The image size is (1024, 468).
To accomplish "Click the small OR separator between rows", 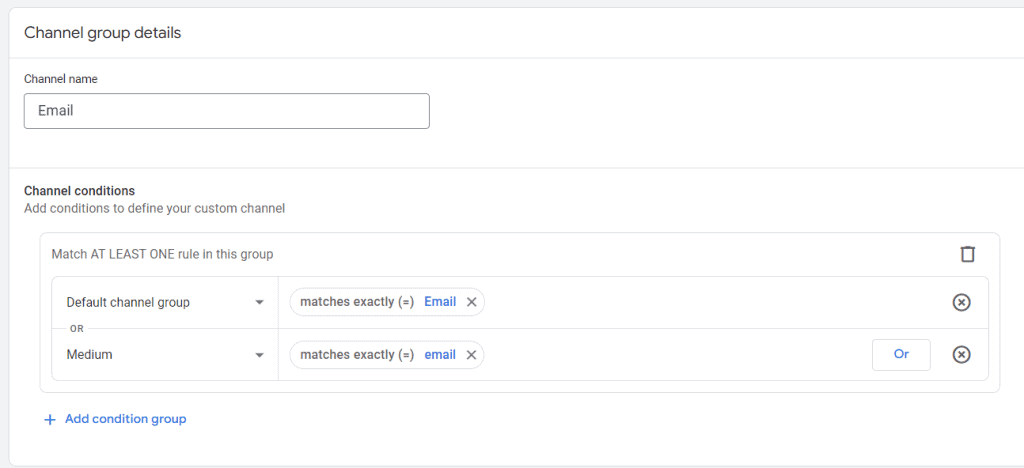I will coord(76,328).
